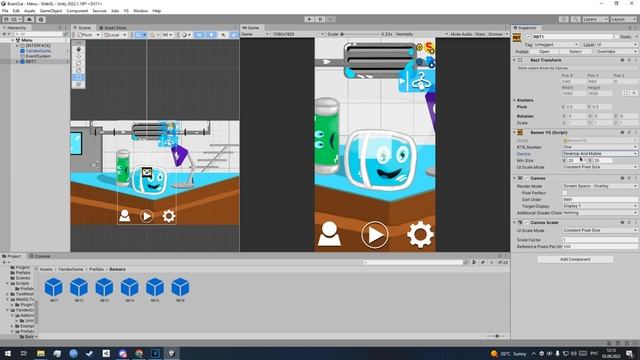Open Rect Transform help icon
This screenshot has width=640, height=360.
[622, 60]
